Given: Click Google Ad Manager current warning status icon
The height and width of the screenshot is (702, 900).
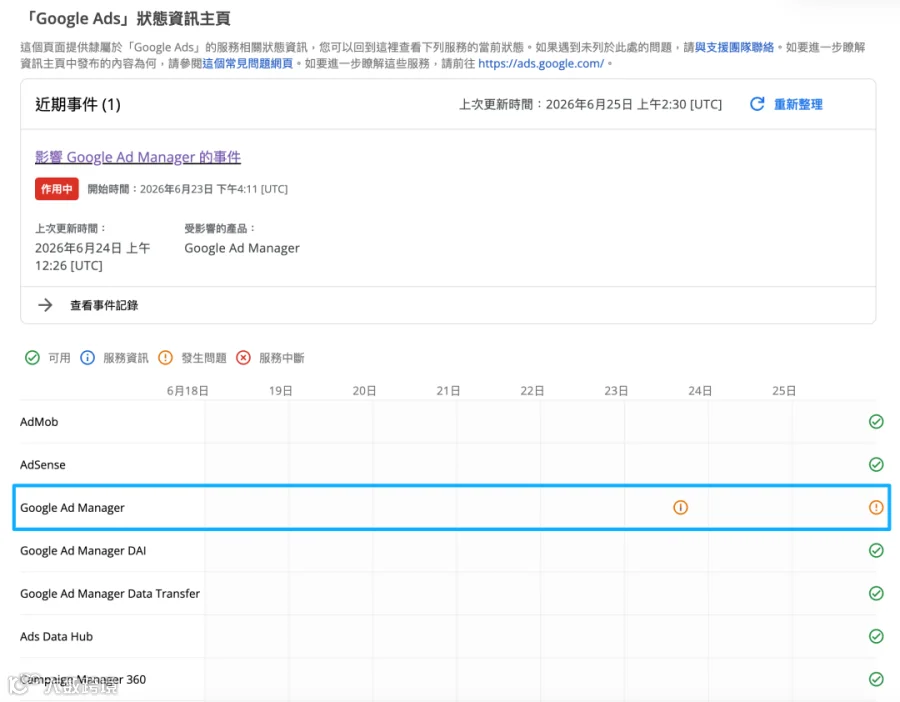Looking at the screenshot, I should point(876,507).
